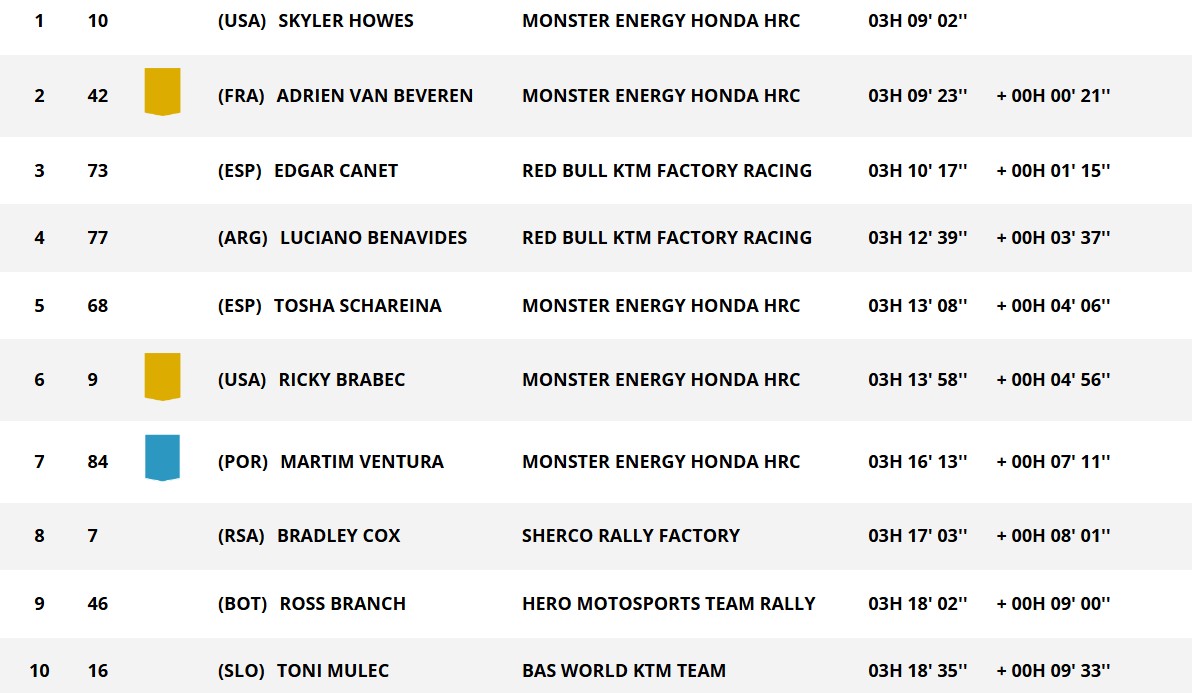Viewport: 1192px width, 693px height.
Task: Select Toni Mulec in tenth place
Action: click(333, 671)
